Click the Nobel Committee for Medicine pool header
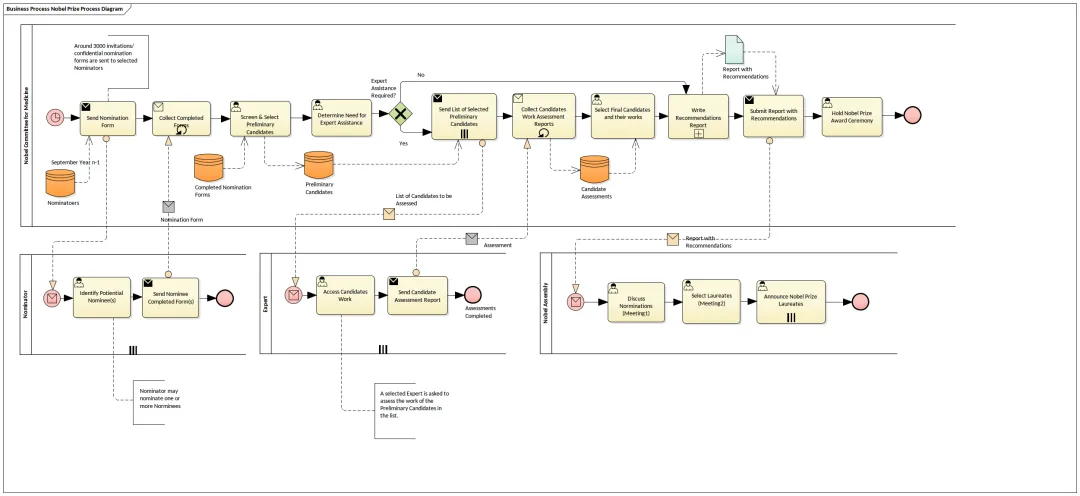 pos(27,126)
